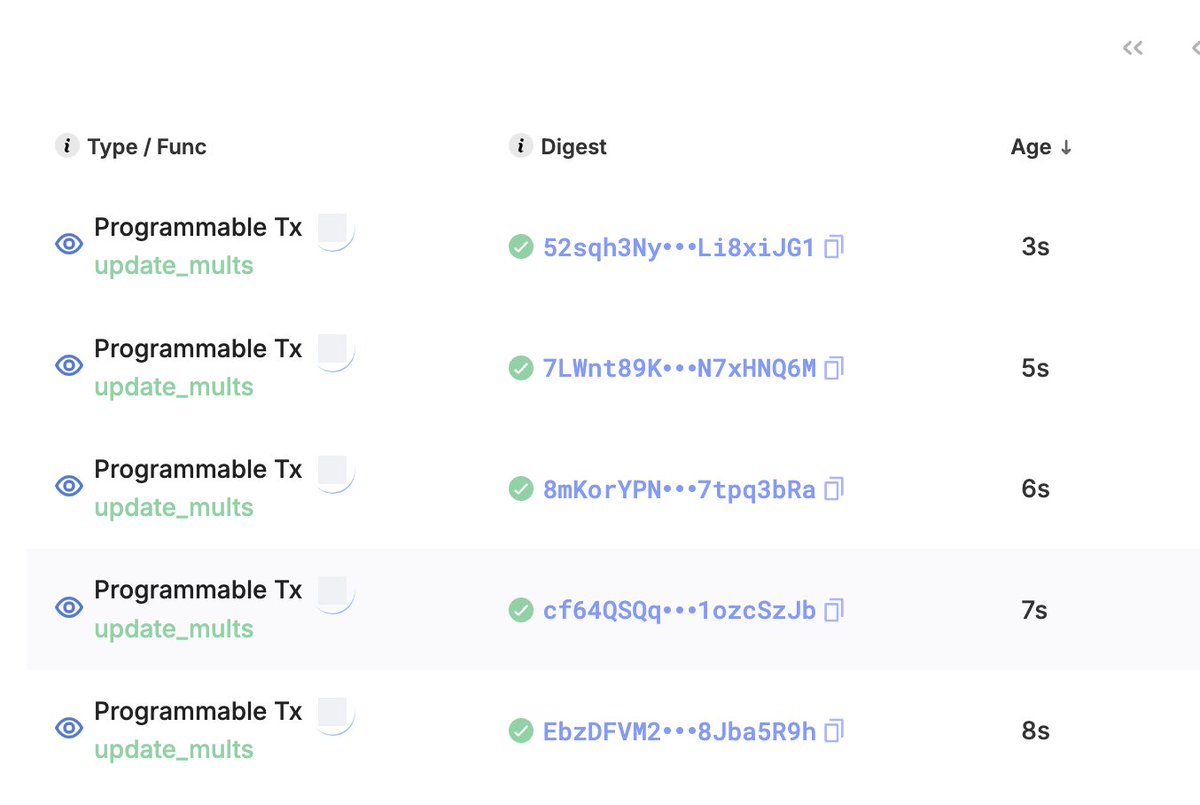Copy digest cf64QSQq•••1ozcSzJb with copy icon

click(x=834, y=610)
